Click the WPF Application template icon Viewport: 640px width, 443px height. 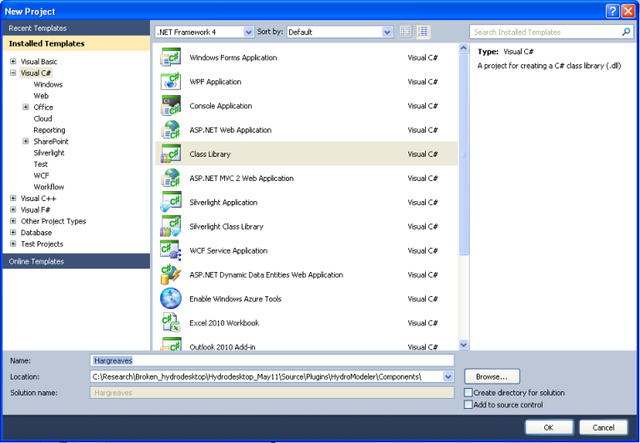171,82
